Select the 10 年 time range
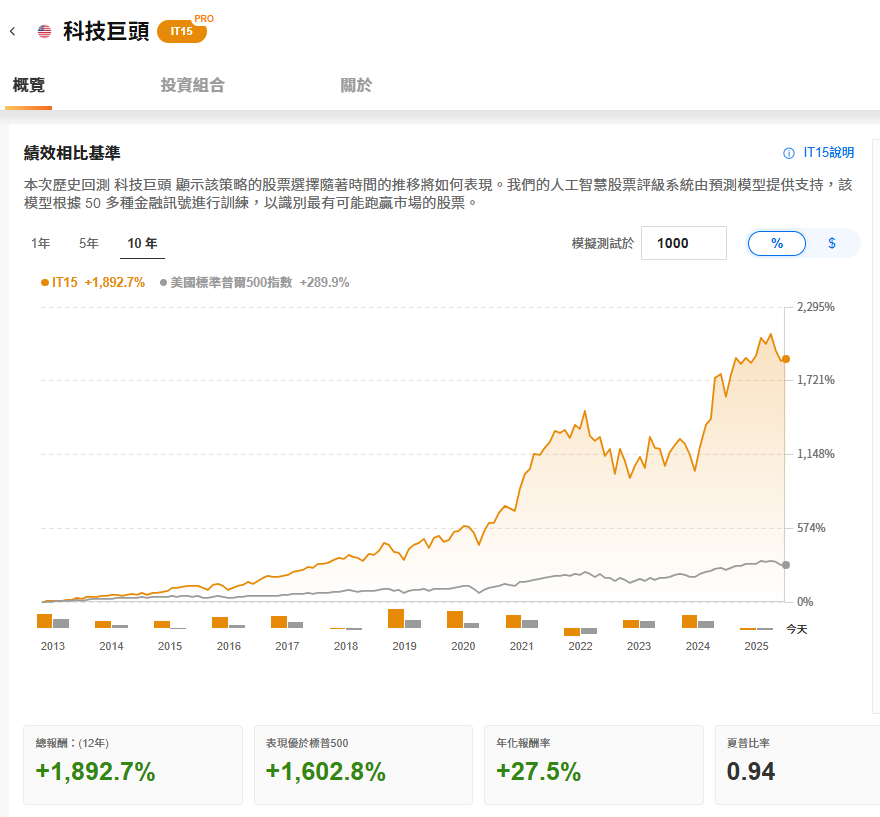The width and height of the screenshot is (880, 817). [142, 244]
